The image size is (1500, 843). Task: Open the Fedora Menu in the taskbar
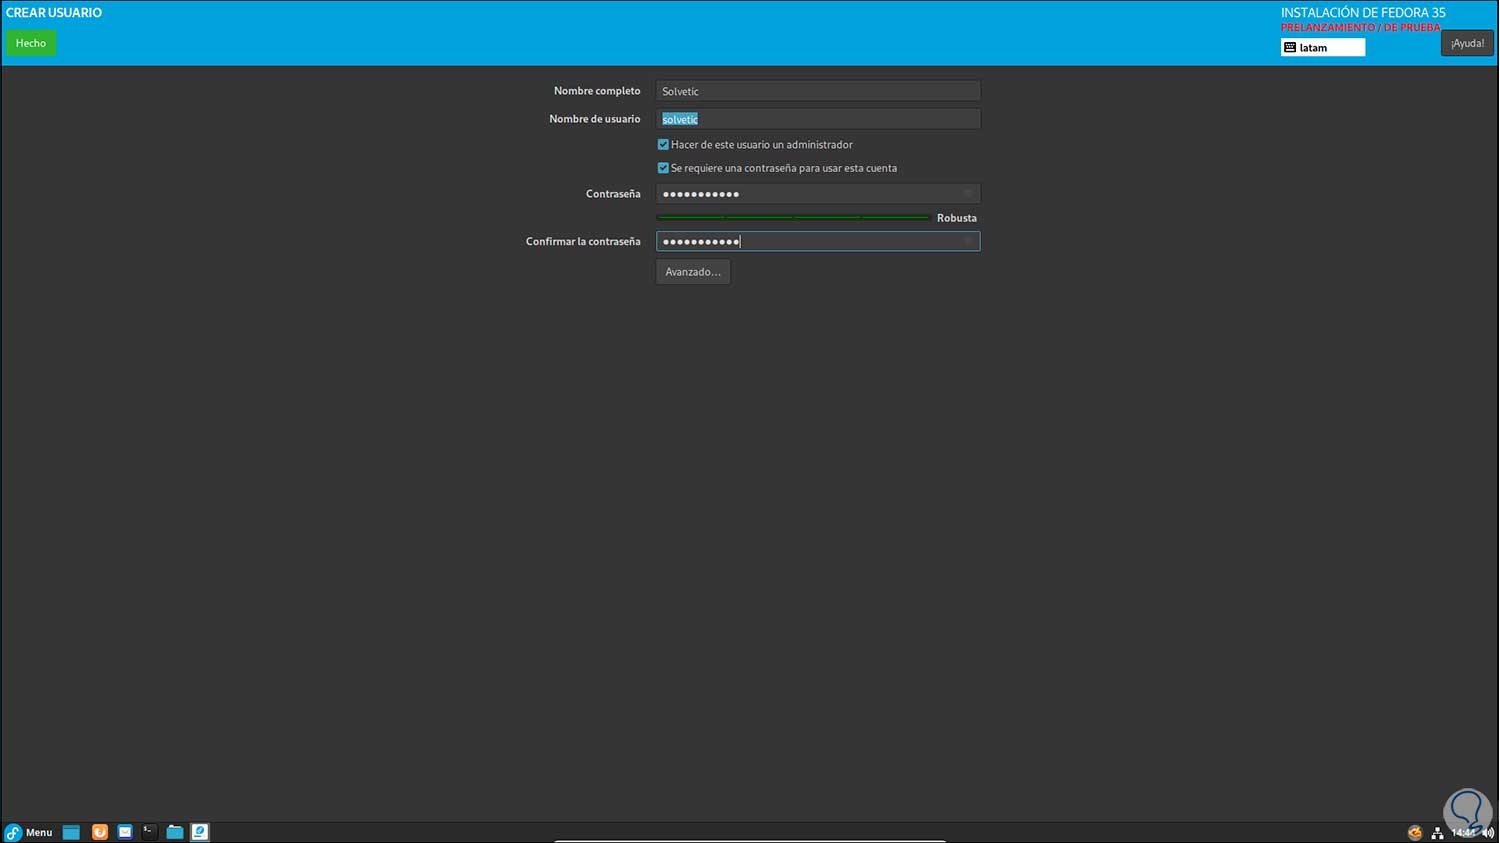click(29, 832)
